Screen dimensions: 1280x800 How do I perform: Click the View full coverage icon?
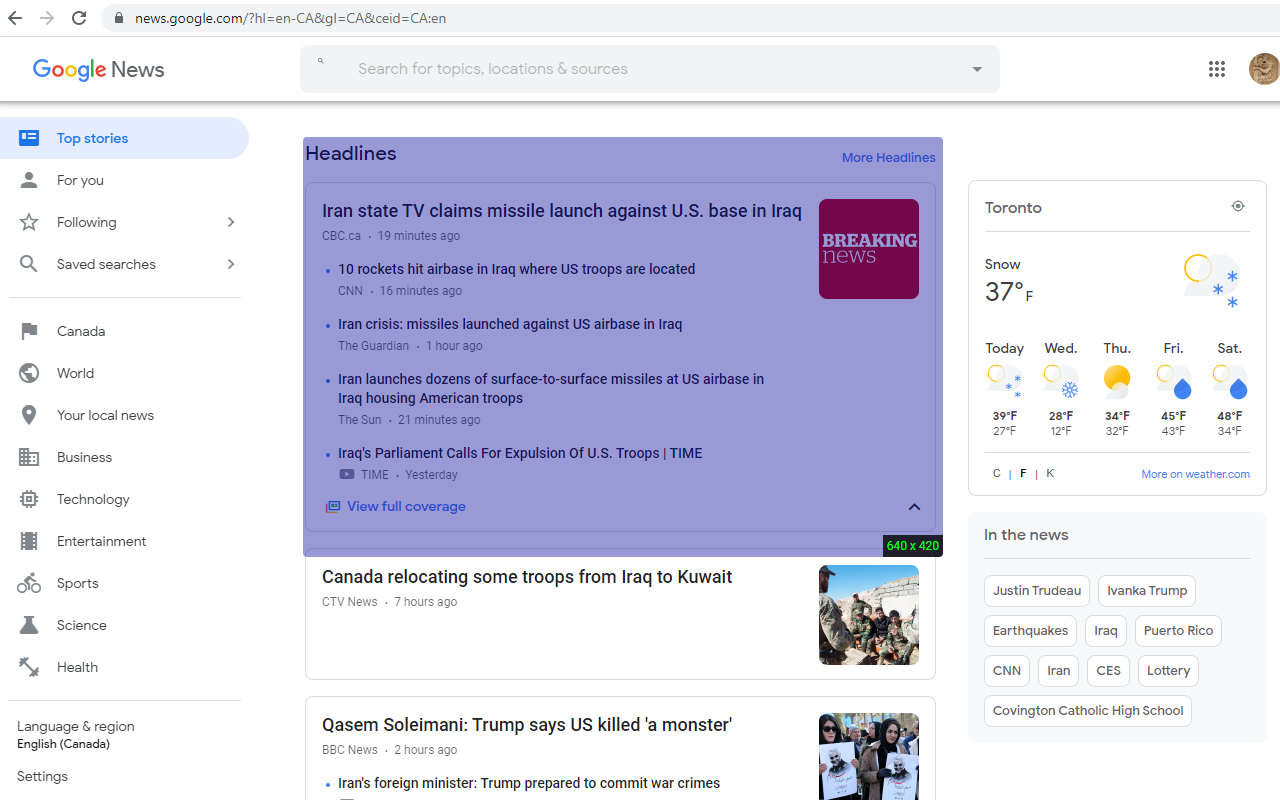[333, 507]
